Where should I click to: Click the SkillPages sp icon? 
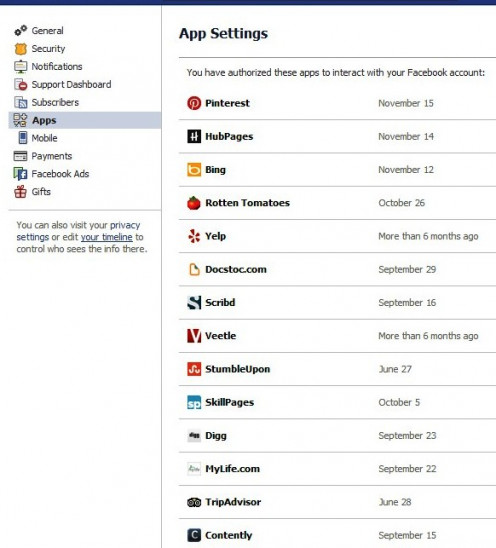[x=194, y=402]
